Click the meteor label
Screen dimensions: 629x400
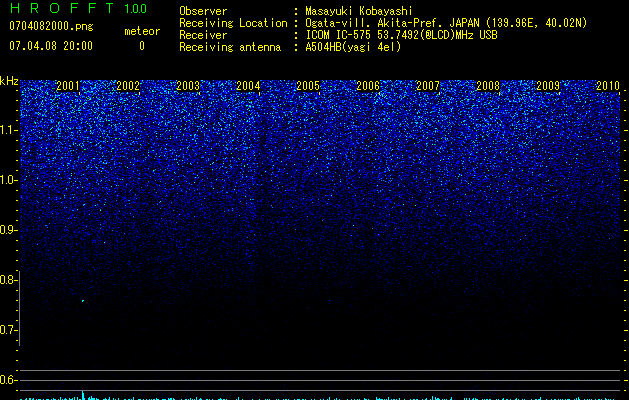[x=142, y=31]
